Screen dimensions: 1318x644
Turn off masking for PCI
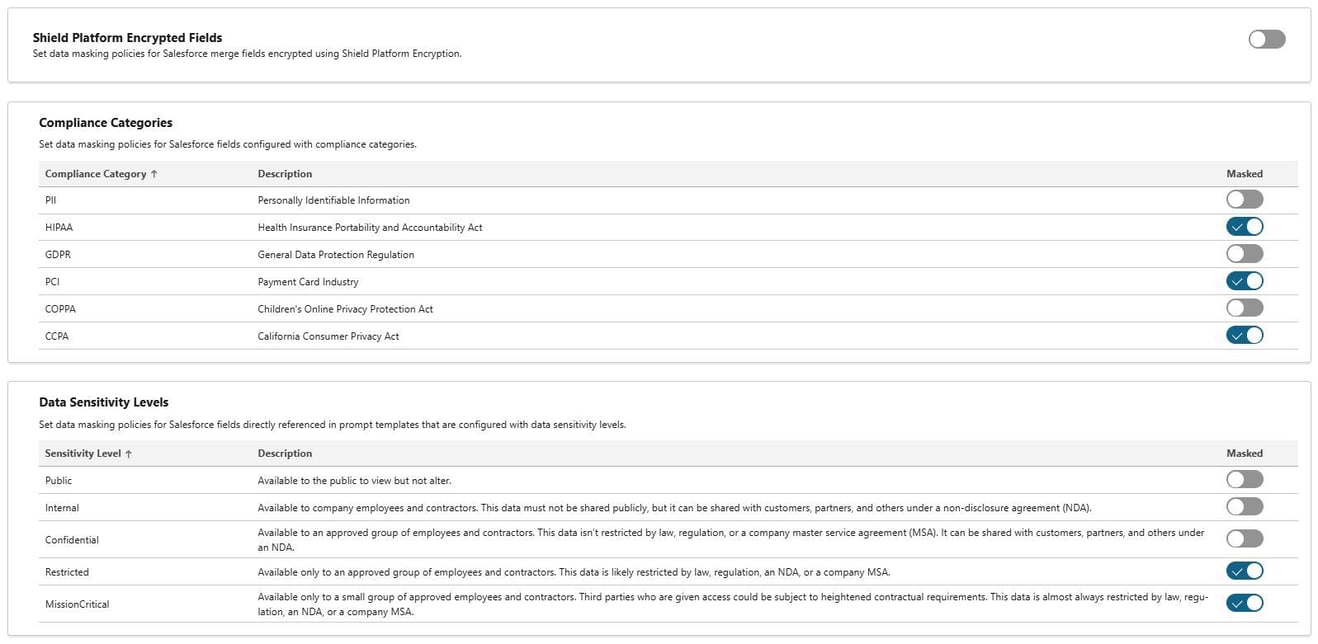1244,280
